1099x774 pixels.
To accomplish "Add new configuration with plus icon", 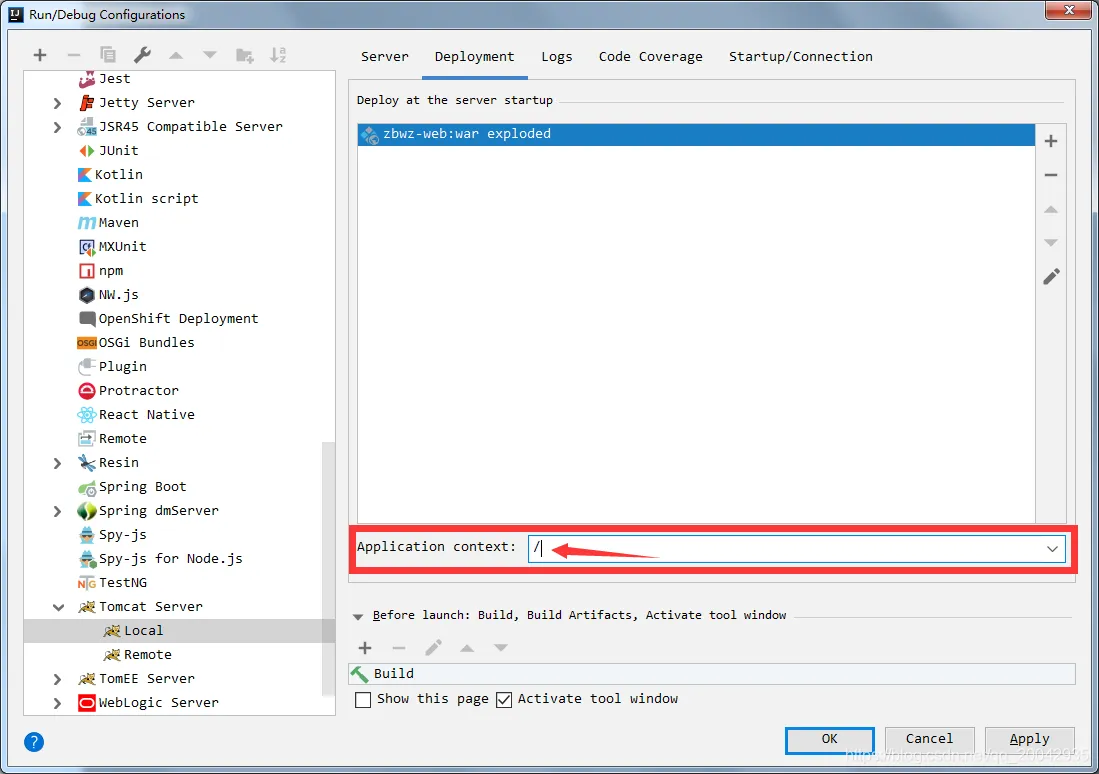I will (x=40, y=55).
